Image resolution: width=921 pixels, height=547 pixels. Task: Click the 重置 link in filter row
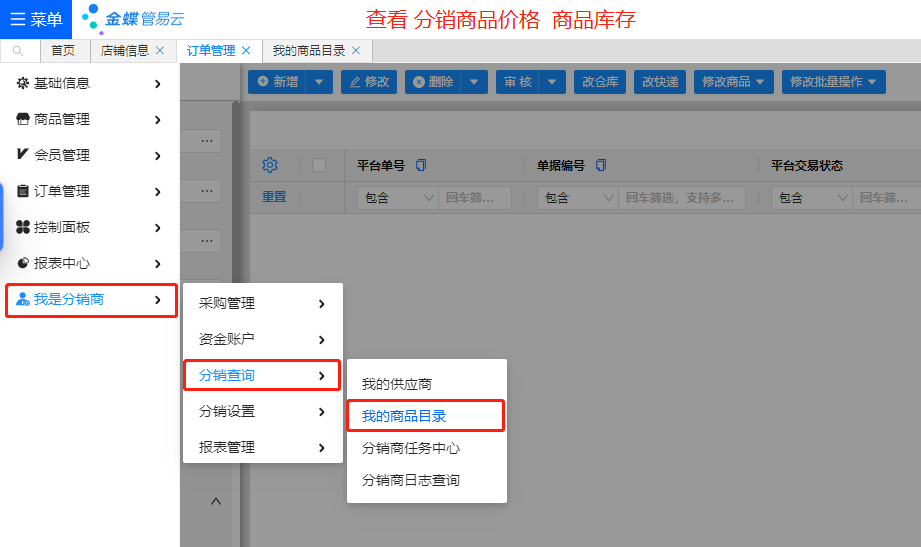(274, 197)
